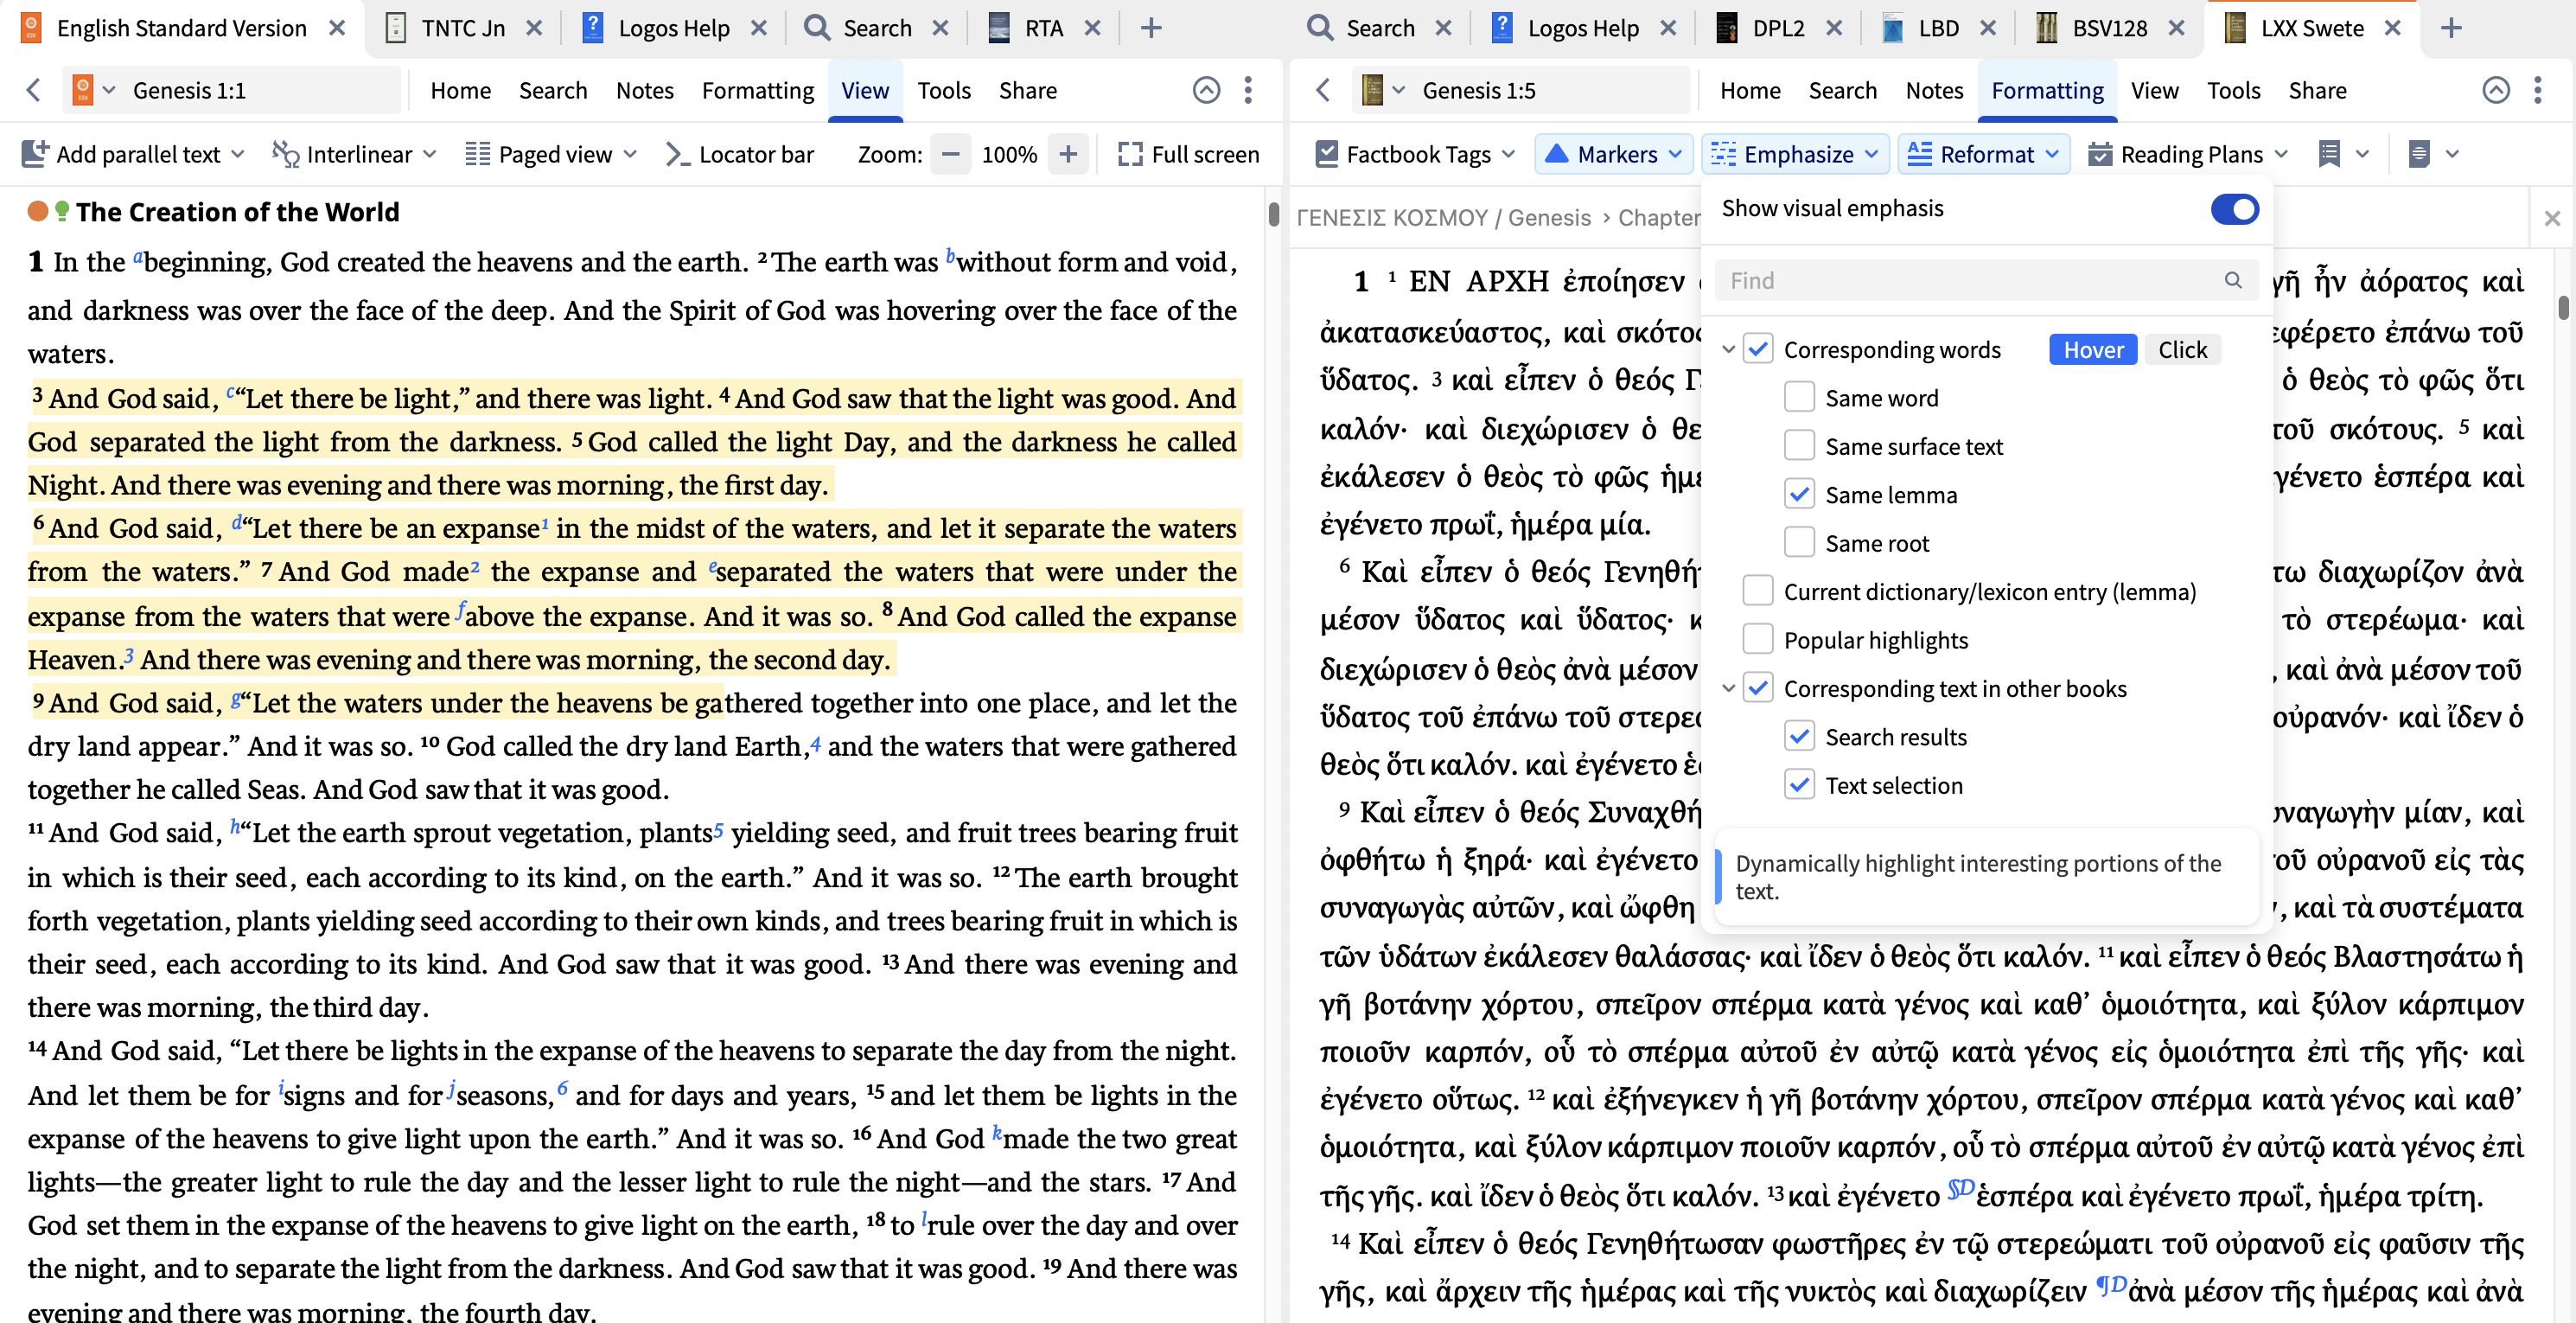Enable Popular highlights checkbox
Screen dimensions: 2576x1323
point(1757,640)
